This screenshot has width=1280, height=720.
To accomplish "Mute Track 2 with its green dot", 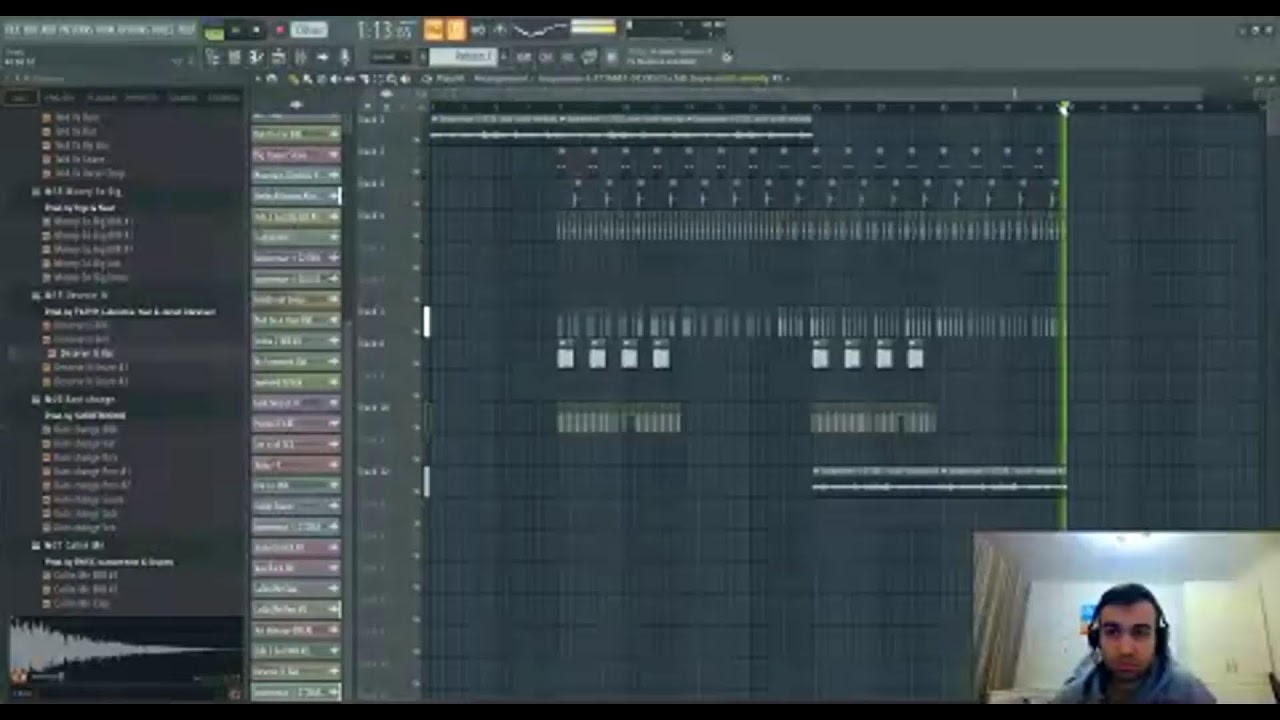I will coord(418,171).
